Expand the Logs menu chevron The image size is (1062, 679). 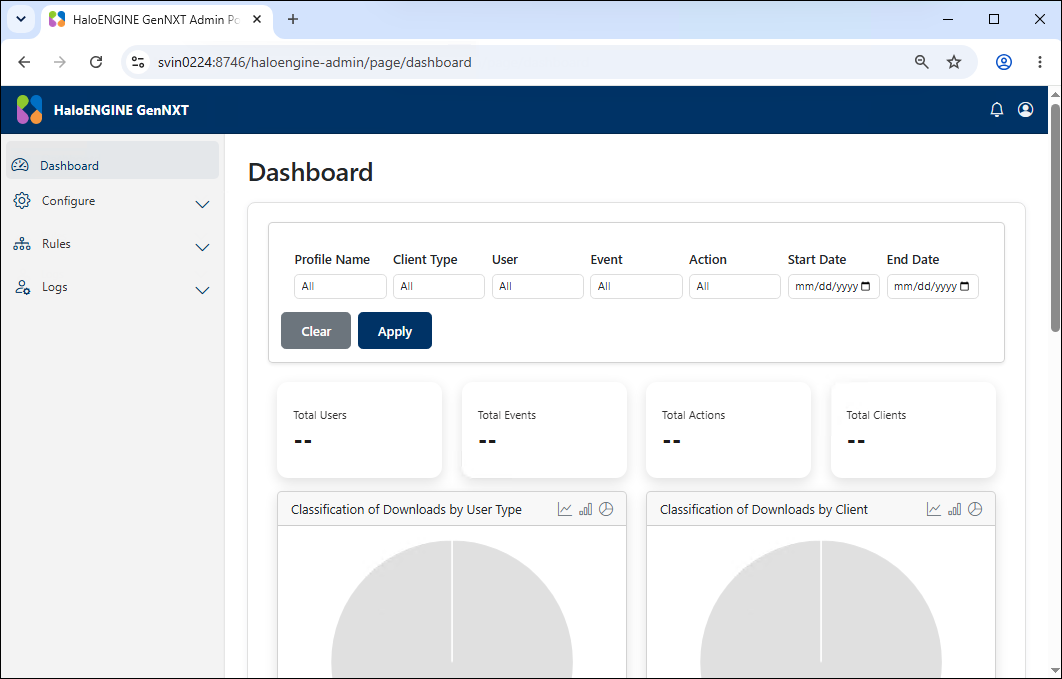(x=202, y=290)
